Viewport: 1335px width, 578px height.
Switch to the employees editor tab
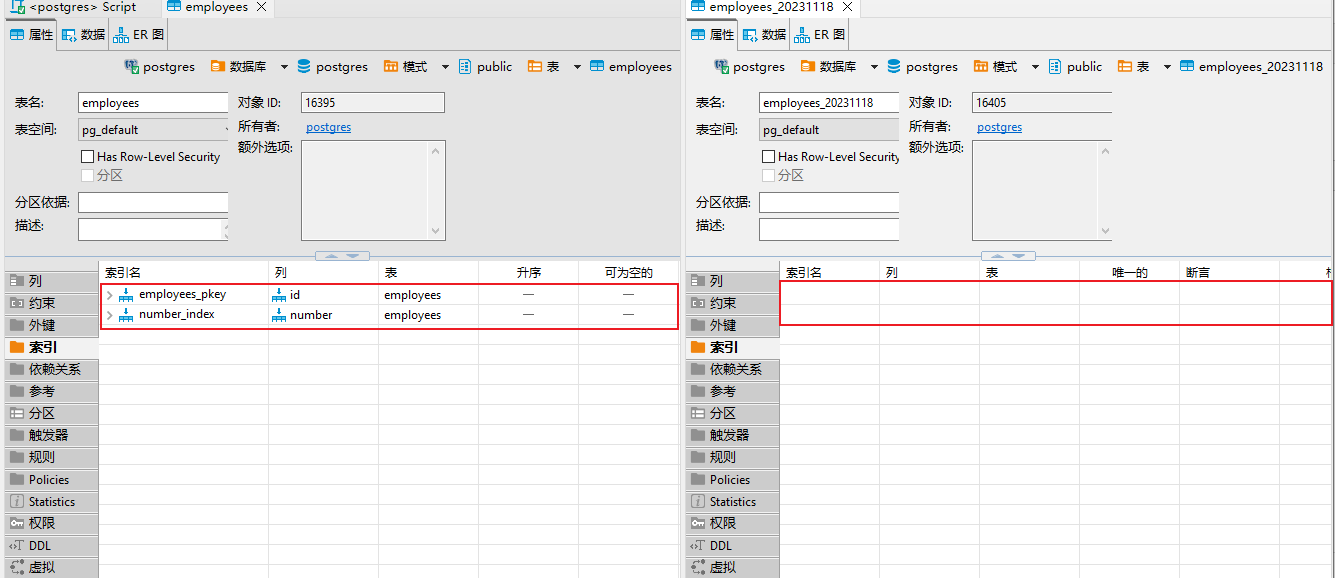coord(216,7)
